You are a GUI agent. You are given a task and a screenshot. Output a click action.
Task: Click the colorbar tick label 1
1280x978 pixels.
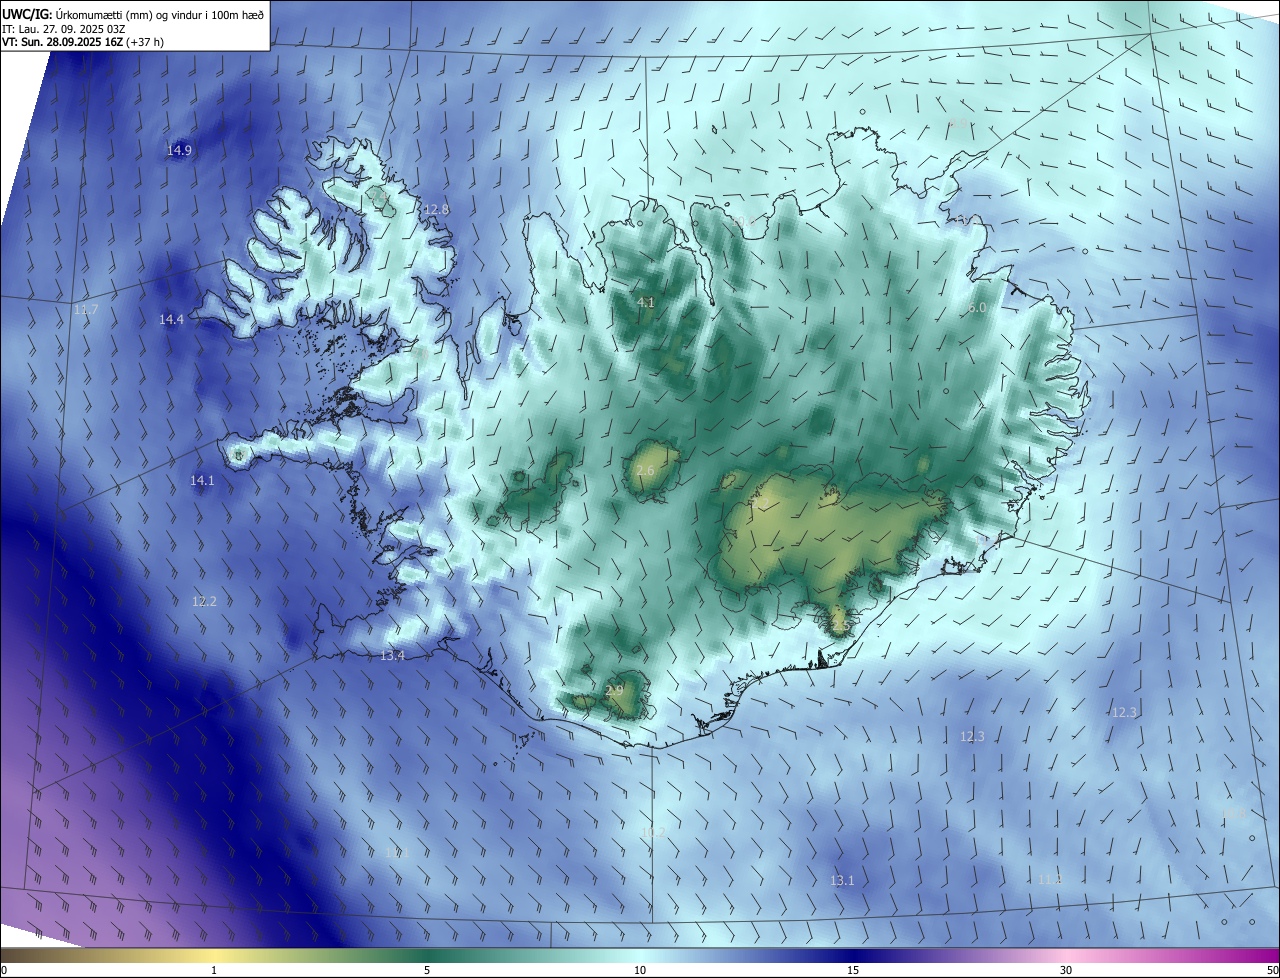click(x=214, y=970)
